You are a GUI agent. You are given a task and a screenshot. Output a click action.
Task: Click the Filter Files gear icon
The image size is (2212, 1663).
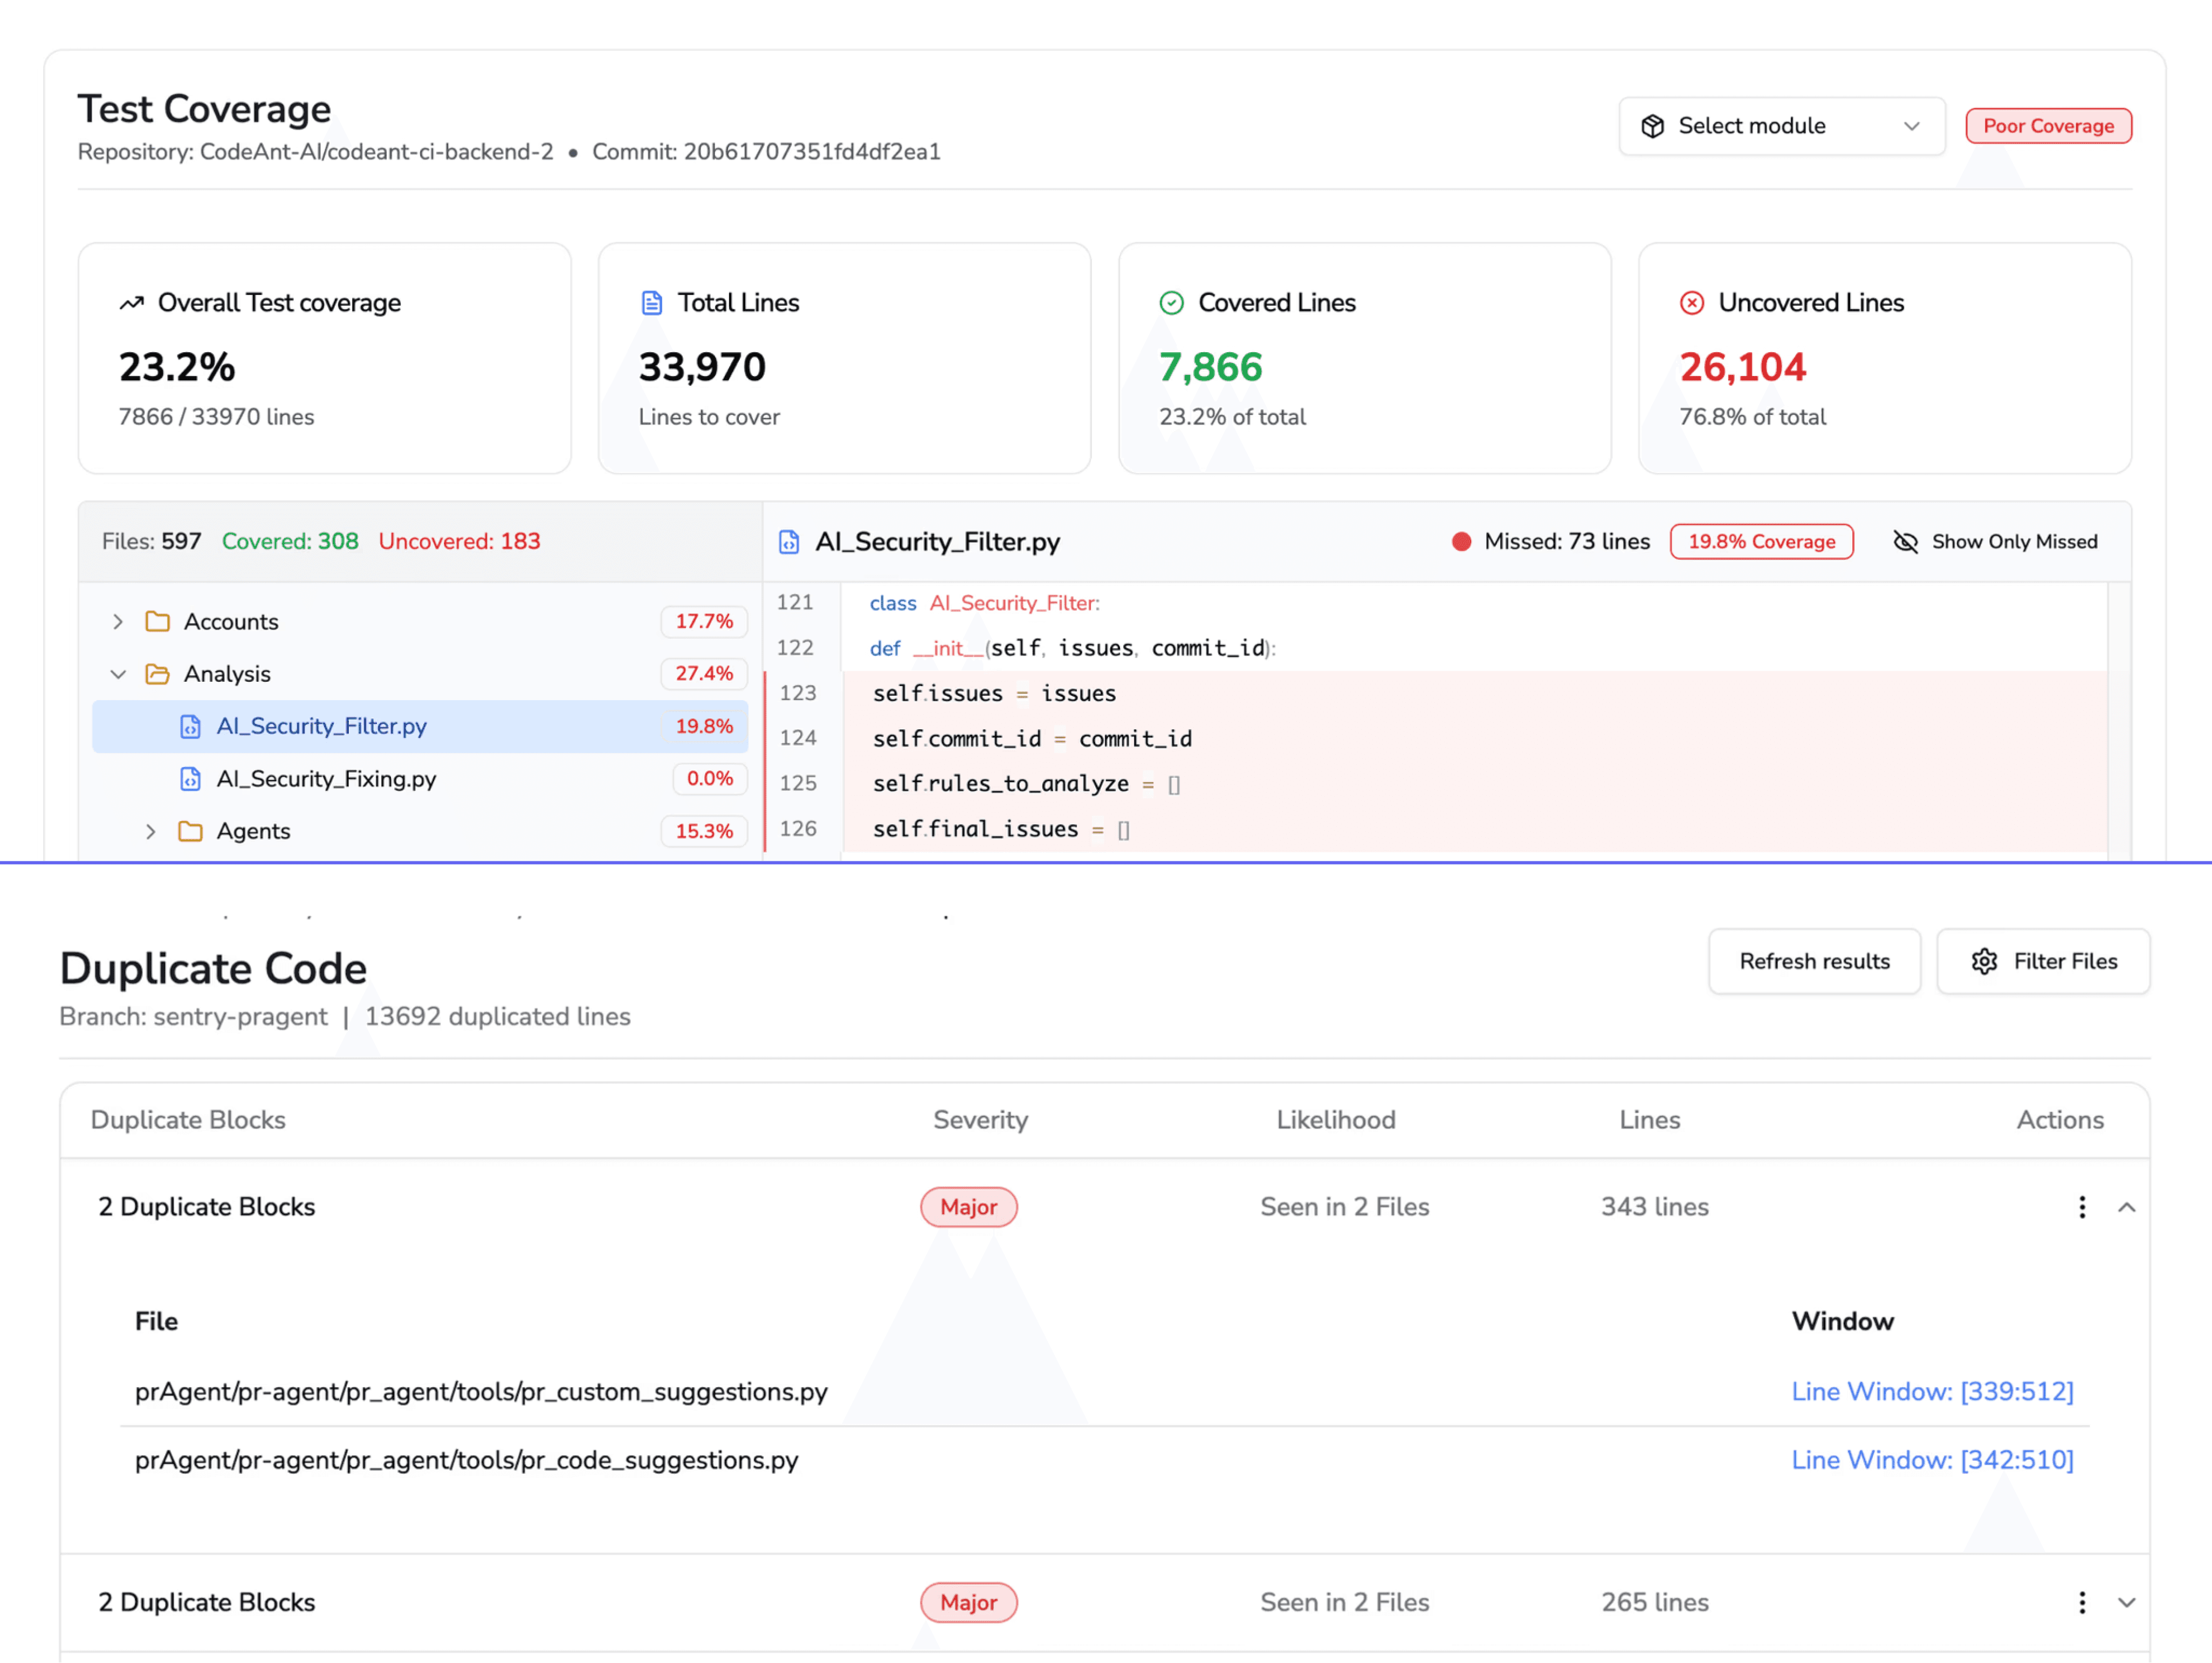(x=1984, y=961)
